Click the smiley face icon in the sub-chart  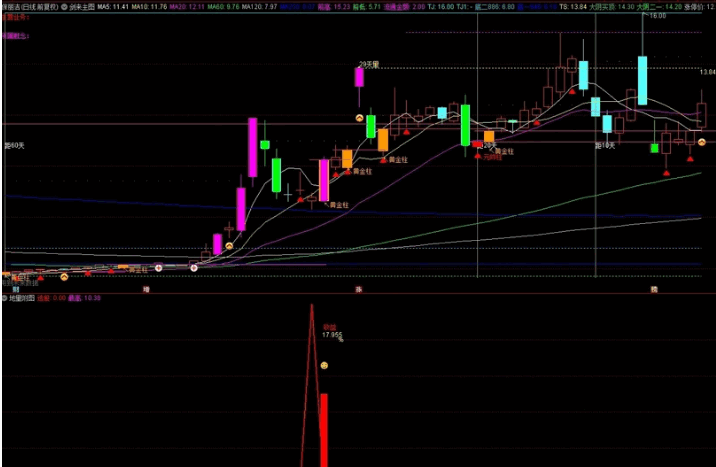coord(324,365)
